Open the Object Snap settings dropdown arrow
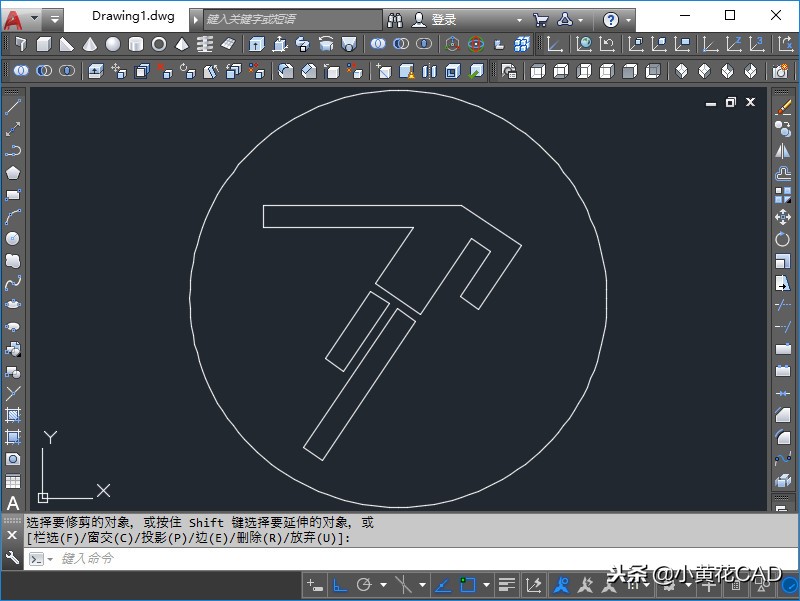The height and width of the screenshot is (601, 800). coord(486,584)
